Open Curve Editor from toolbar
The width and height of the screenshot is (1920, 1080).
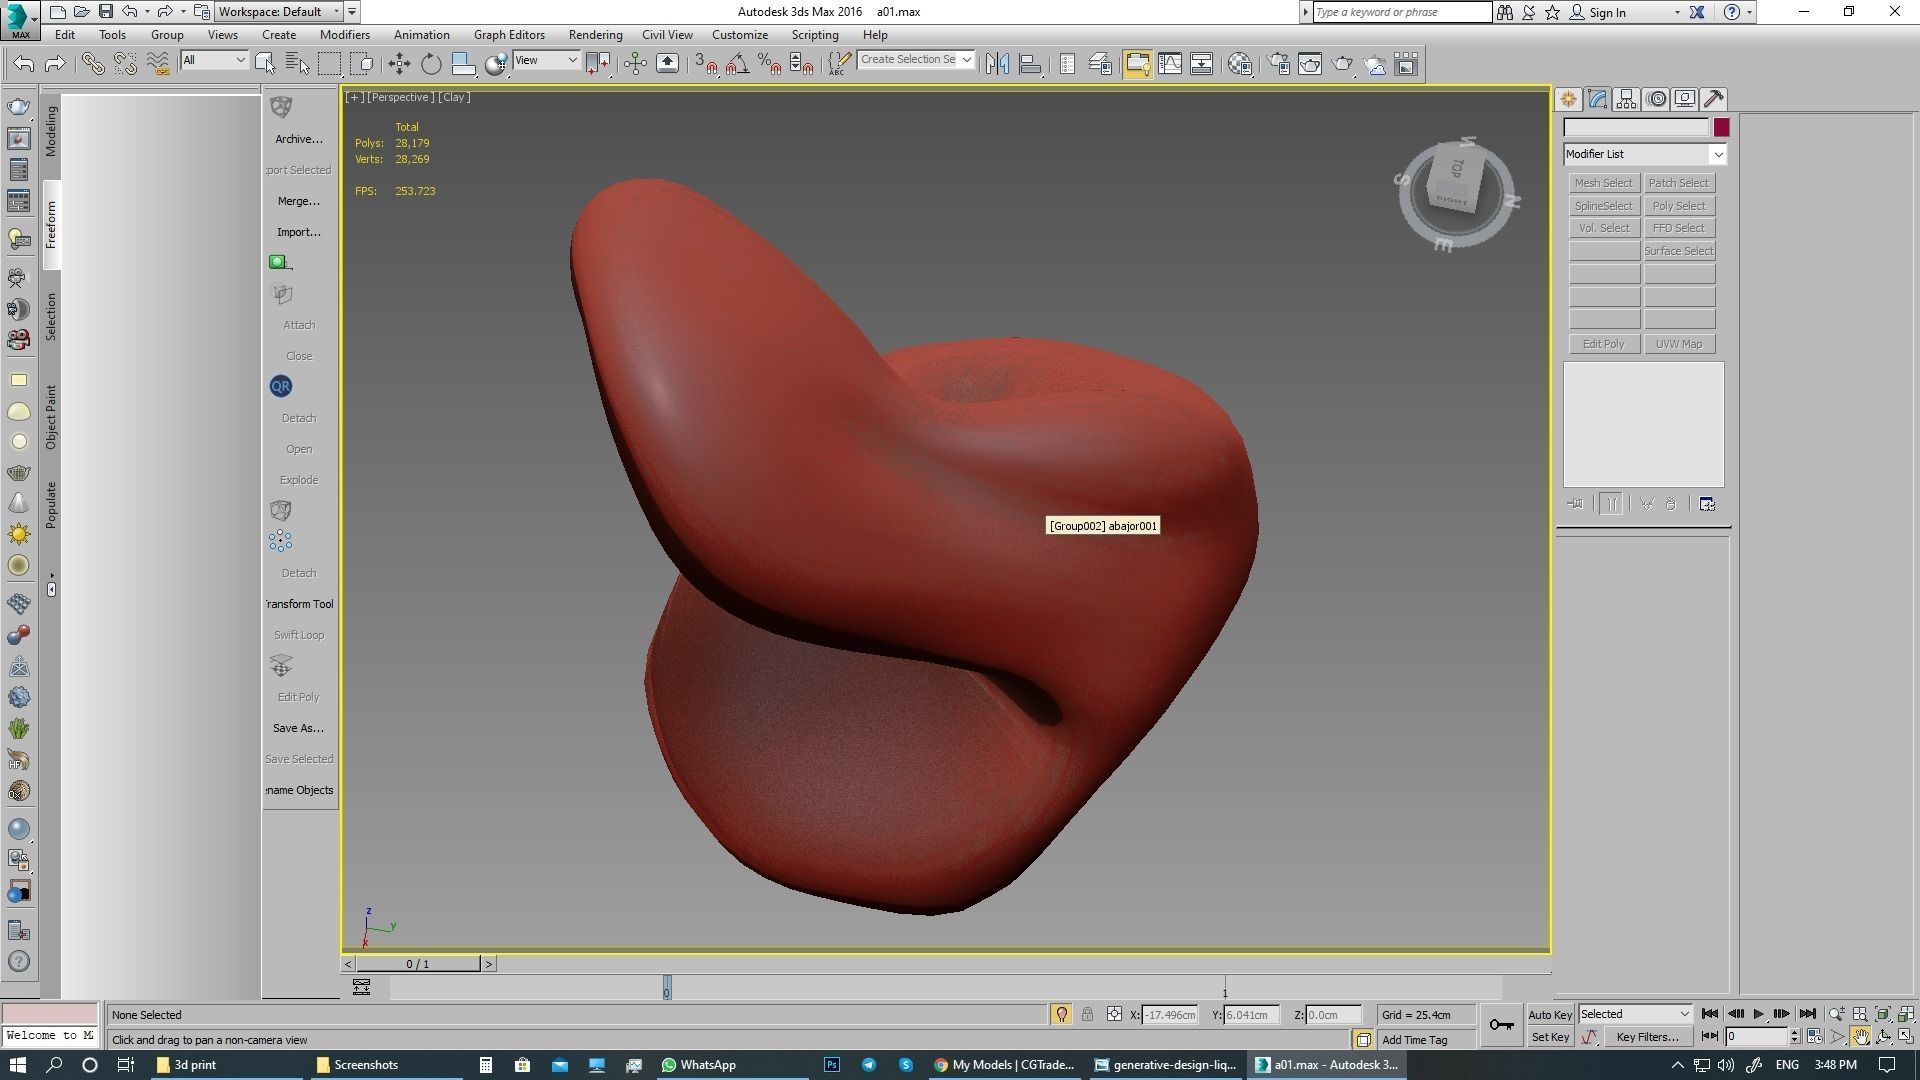1169,64
